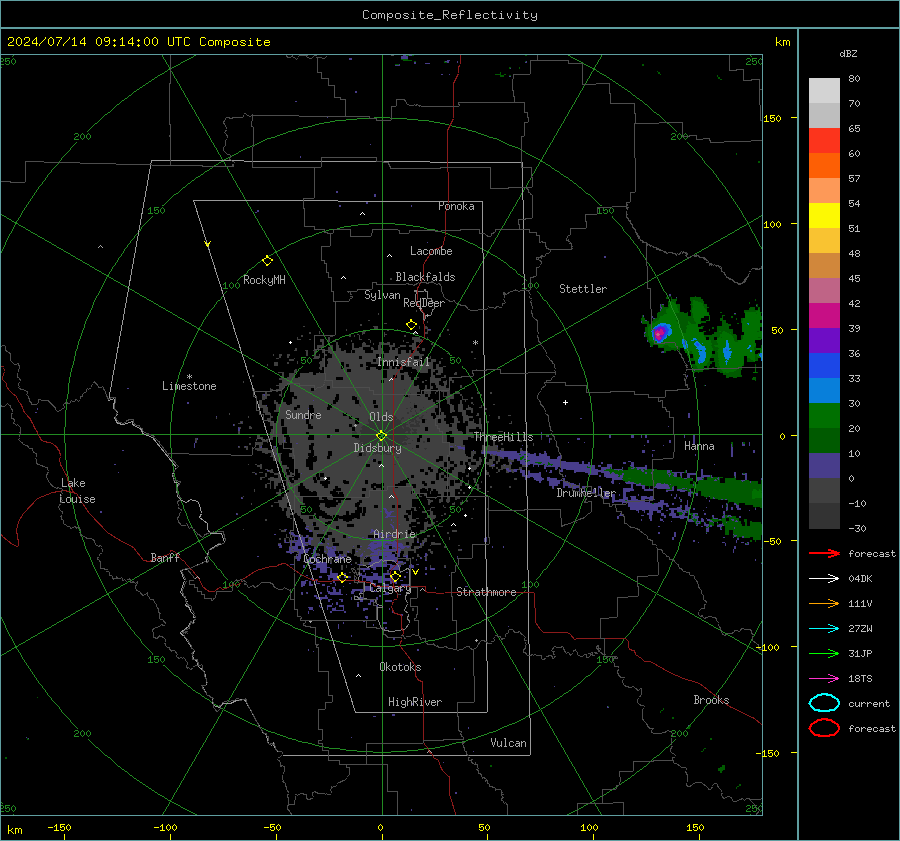Click the Lake Louise label
Image resolution: width=900 pixels, height=841 pixels.
pos(77,491)
